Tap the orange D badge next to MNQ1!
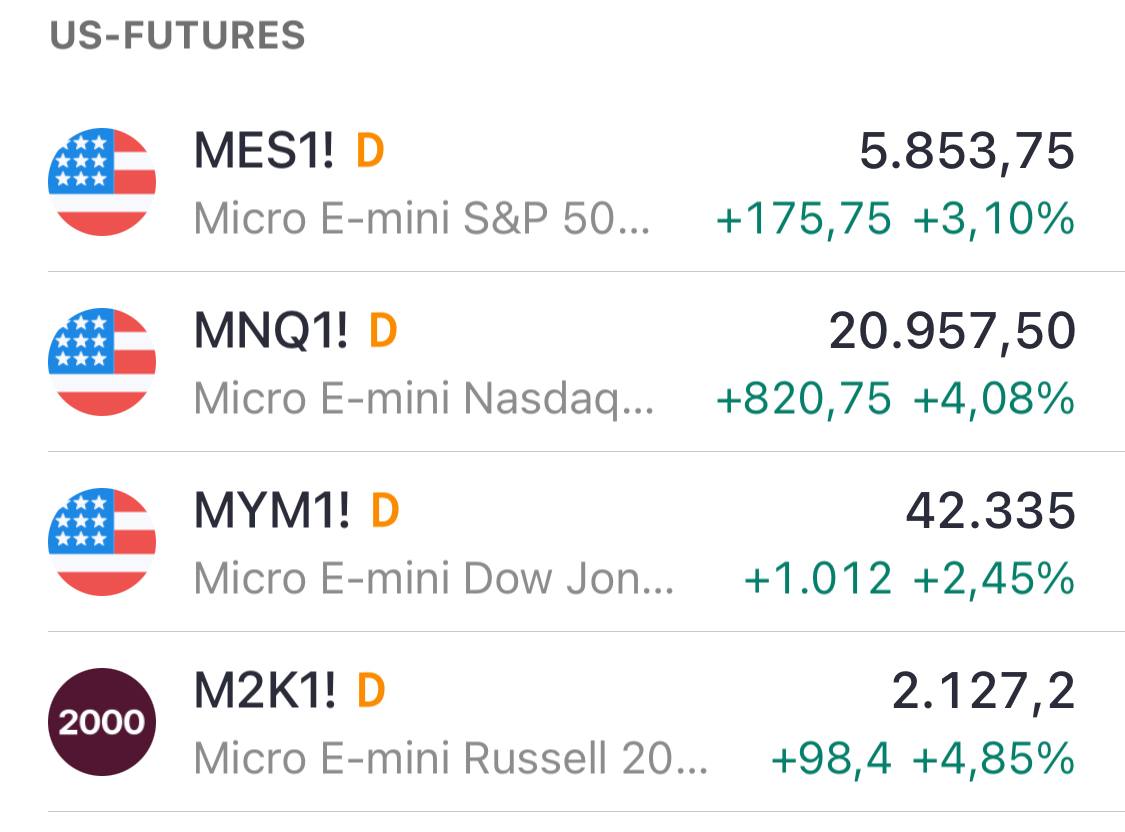This screenshot has width=1125, height=832. pos(383,332)
